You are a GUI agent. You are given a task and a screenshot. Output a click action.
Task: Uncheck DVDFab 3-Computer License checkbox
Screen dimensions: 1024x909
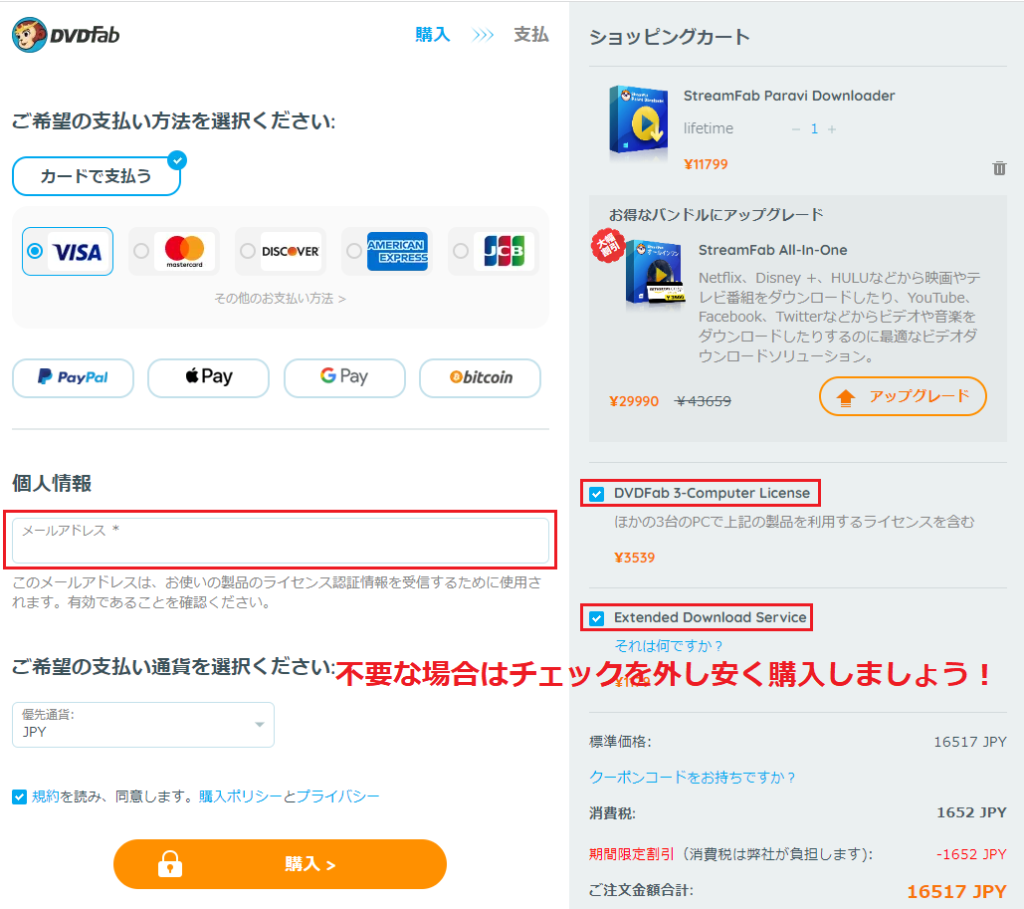[x=596, y=494]
